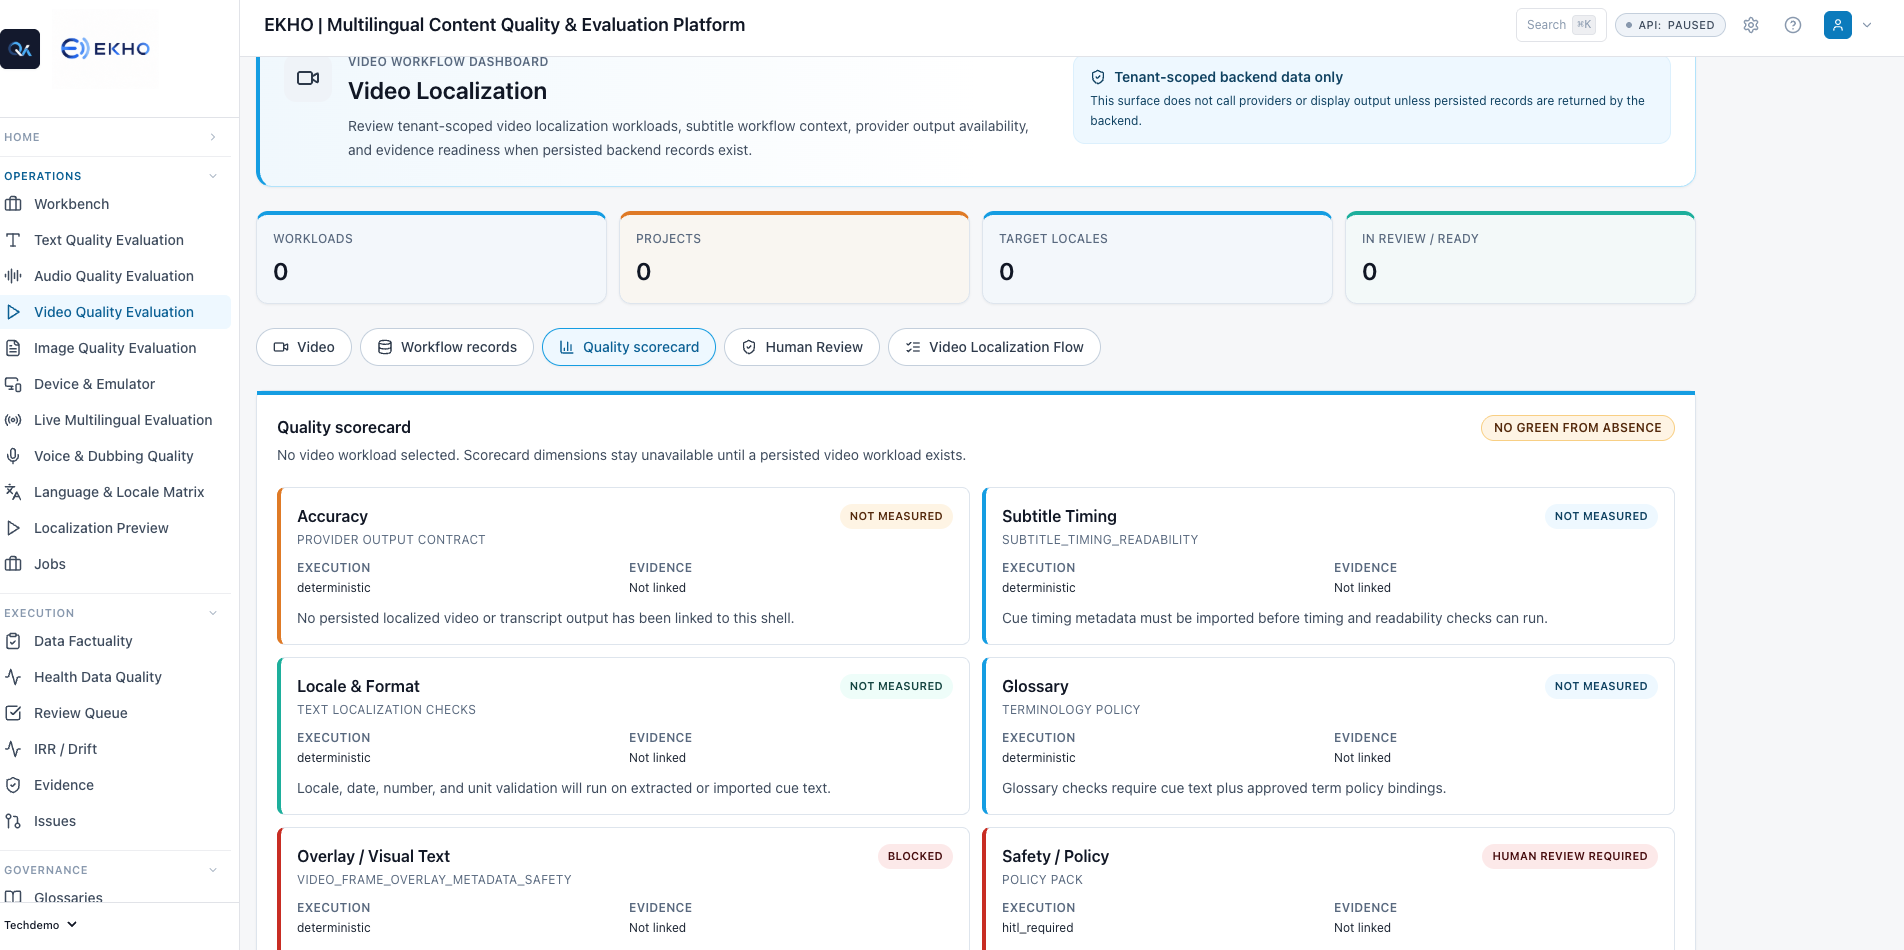Click the PROJECTS metric card
The image size is (1904, 950).
pyautogui.click(x=795, y=258)
